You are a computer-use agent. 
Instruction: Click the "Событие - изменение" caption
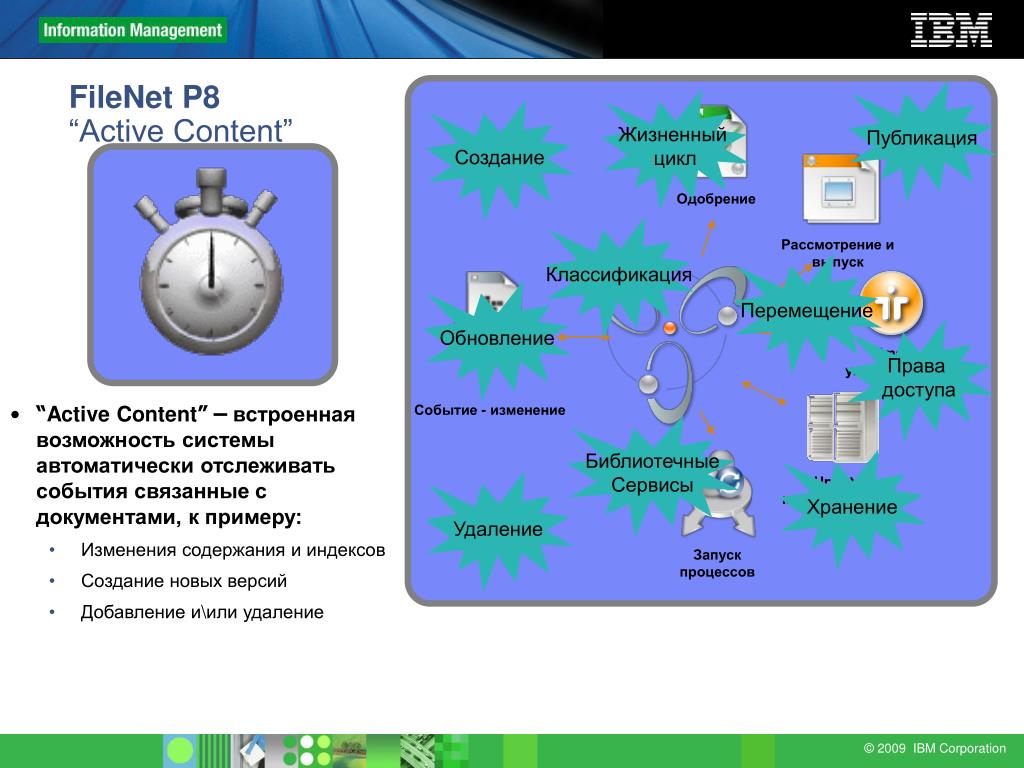[490, 411]
